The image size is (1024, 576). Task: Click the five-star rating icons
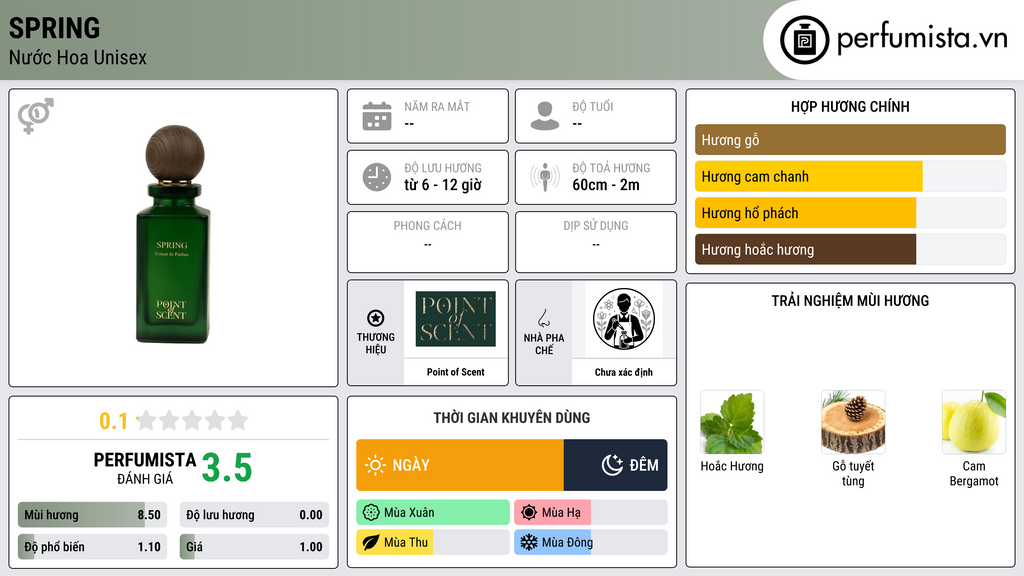coord(193,421)
